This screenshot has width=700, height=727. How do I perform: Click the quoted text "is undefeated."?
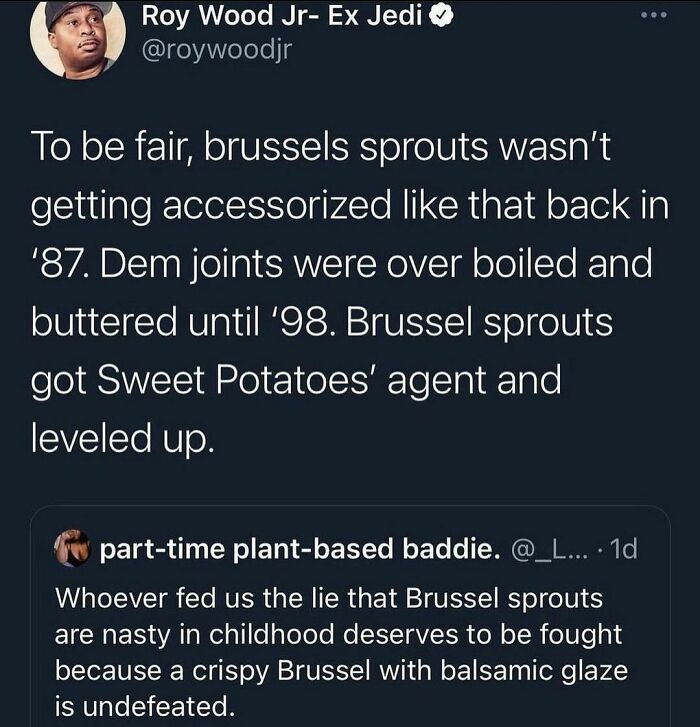pos(144,705)
